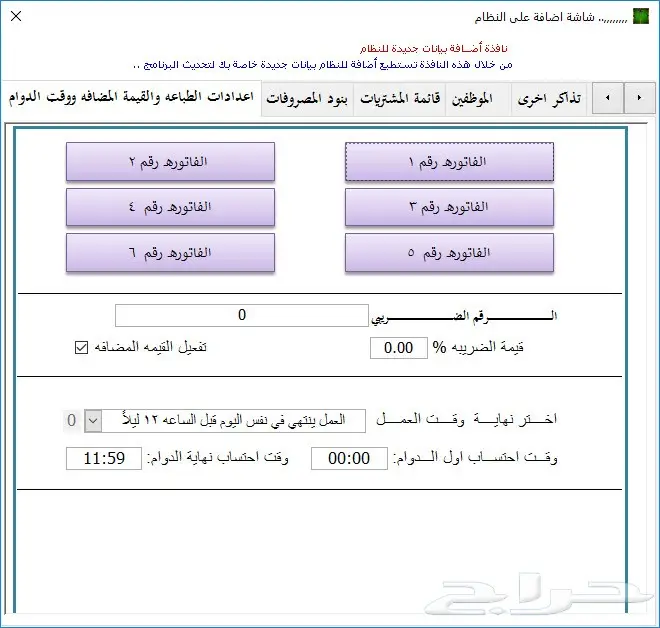Focus the الرقم الضريبي input field
The height and width of the screenshot is (628, 660).
[242, 315]
